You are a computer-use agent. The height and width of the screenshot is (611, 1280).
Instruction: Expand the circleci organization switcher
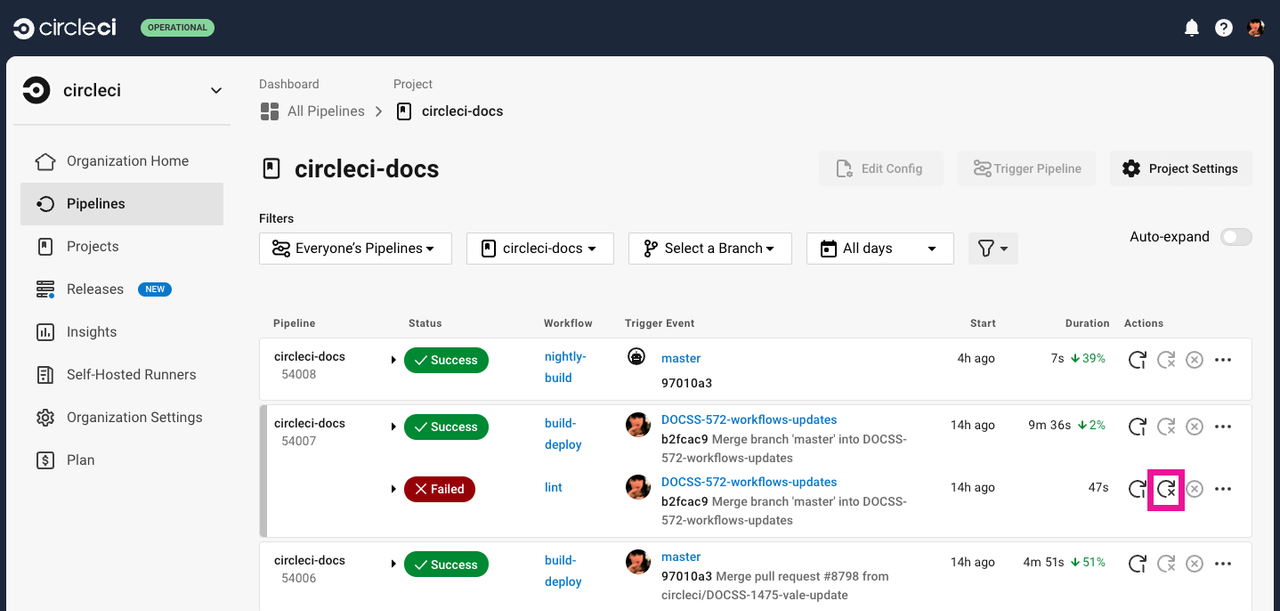click(x=216, y=91)
